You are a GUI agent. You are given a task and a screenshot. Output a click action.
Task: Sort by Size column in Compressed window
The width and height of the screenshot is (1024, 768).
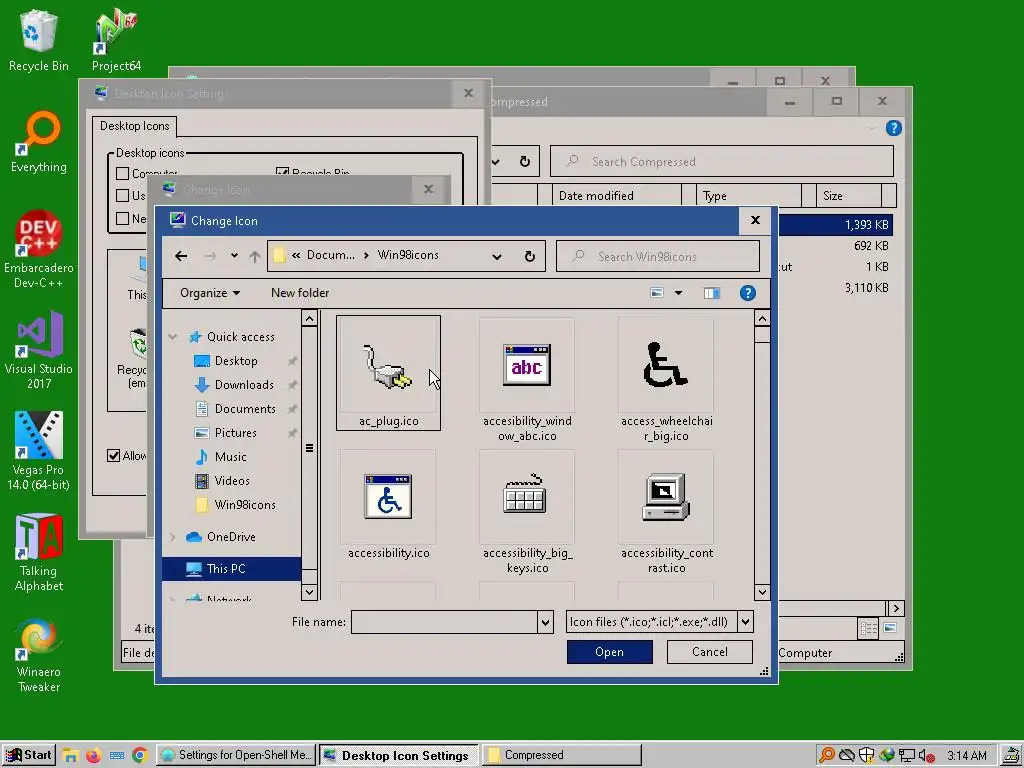pyautogui.click(x=849, y=196)
